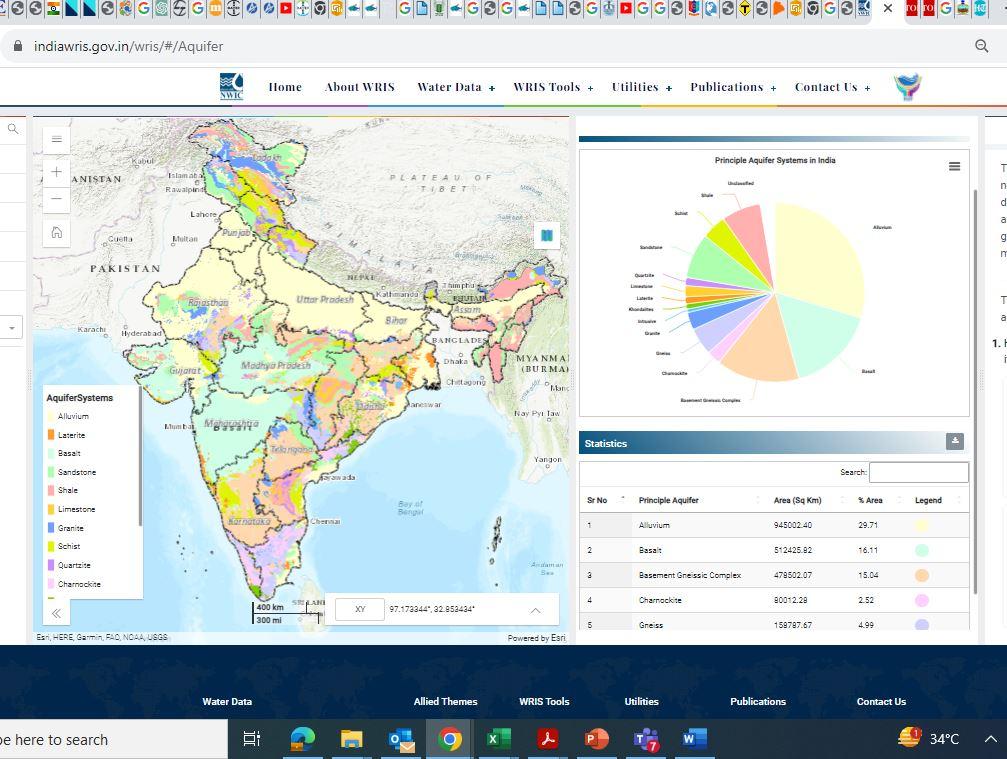This screenshot has width=1007, height=759.
Task: Open Adobe Acrobat from taskbar
Action: click(547, 739)
